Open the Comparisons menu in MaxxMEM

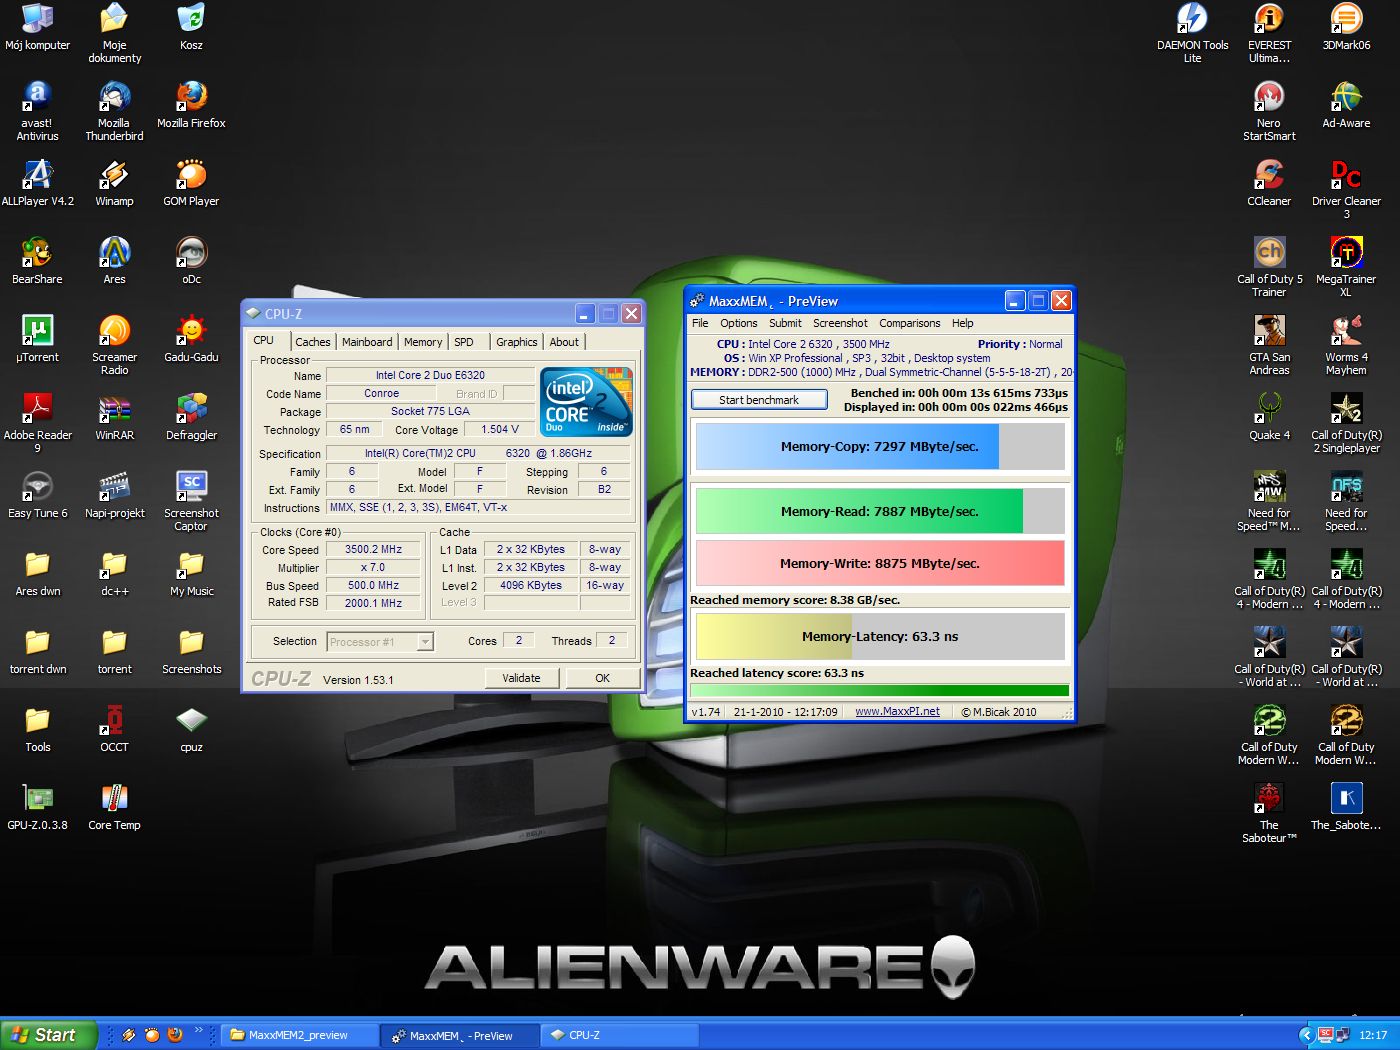pos(910,323)
